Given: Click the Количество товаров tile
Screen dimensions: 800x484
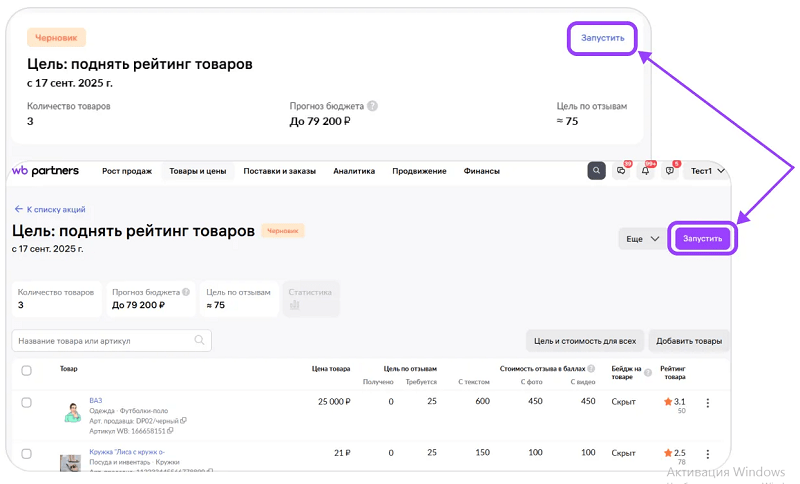Looking at the screenshot, I should click(56, 299).
